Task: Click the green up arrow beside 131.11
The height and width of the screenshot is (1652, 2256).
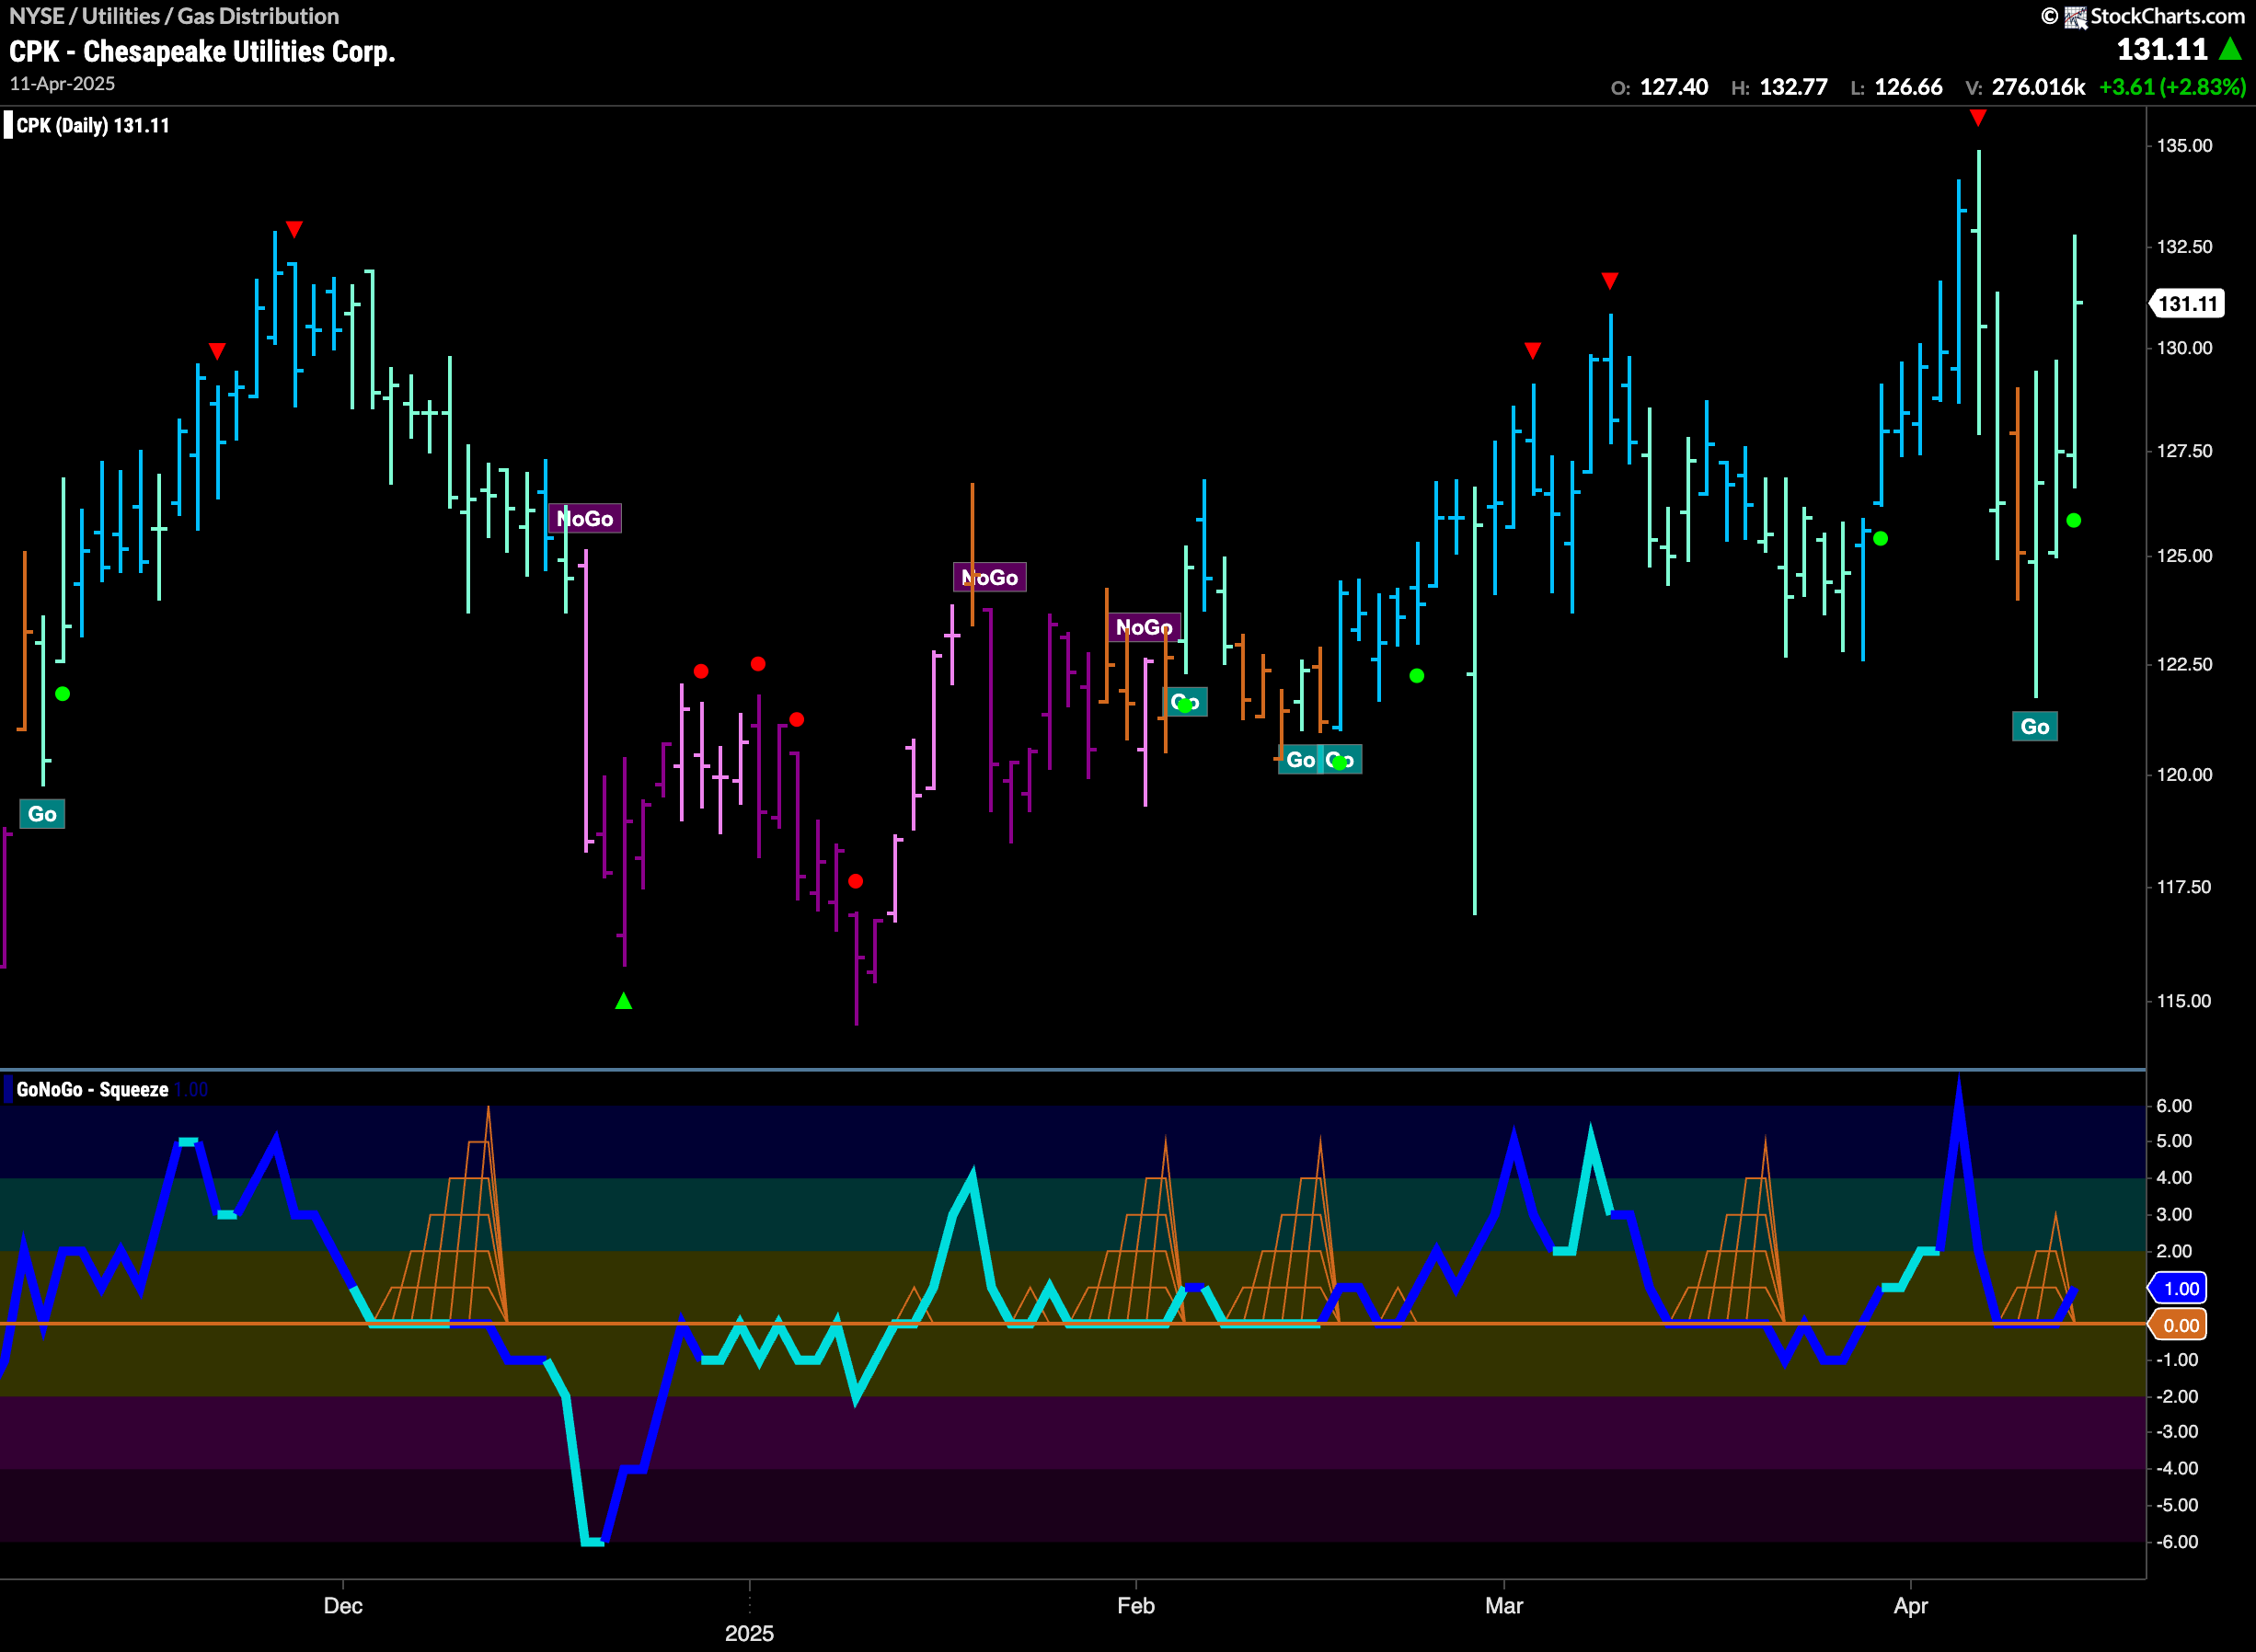Action: coord(2229,48)
